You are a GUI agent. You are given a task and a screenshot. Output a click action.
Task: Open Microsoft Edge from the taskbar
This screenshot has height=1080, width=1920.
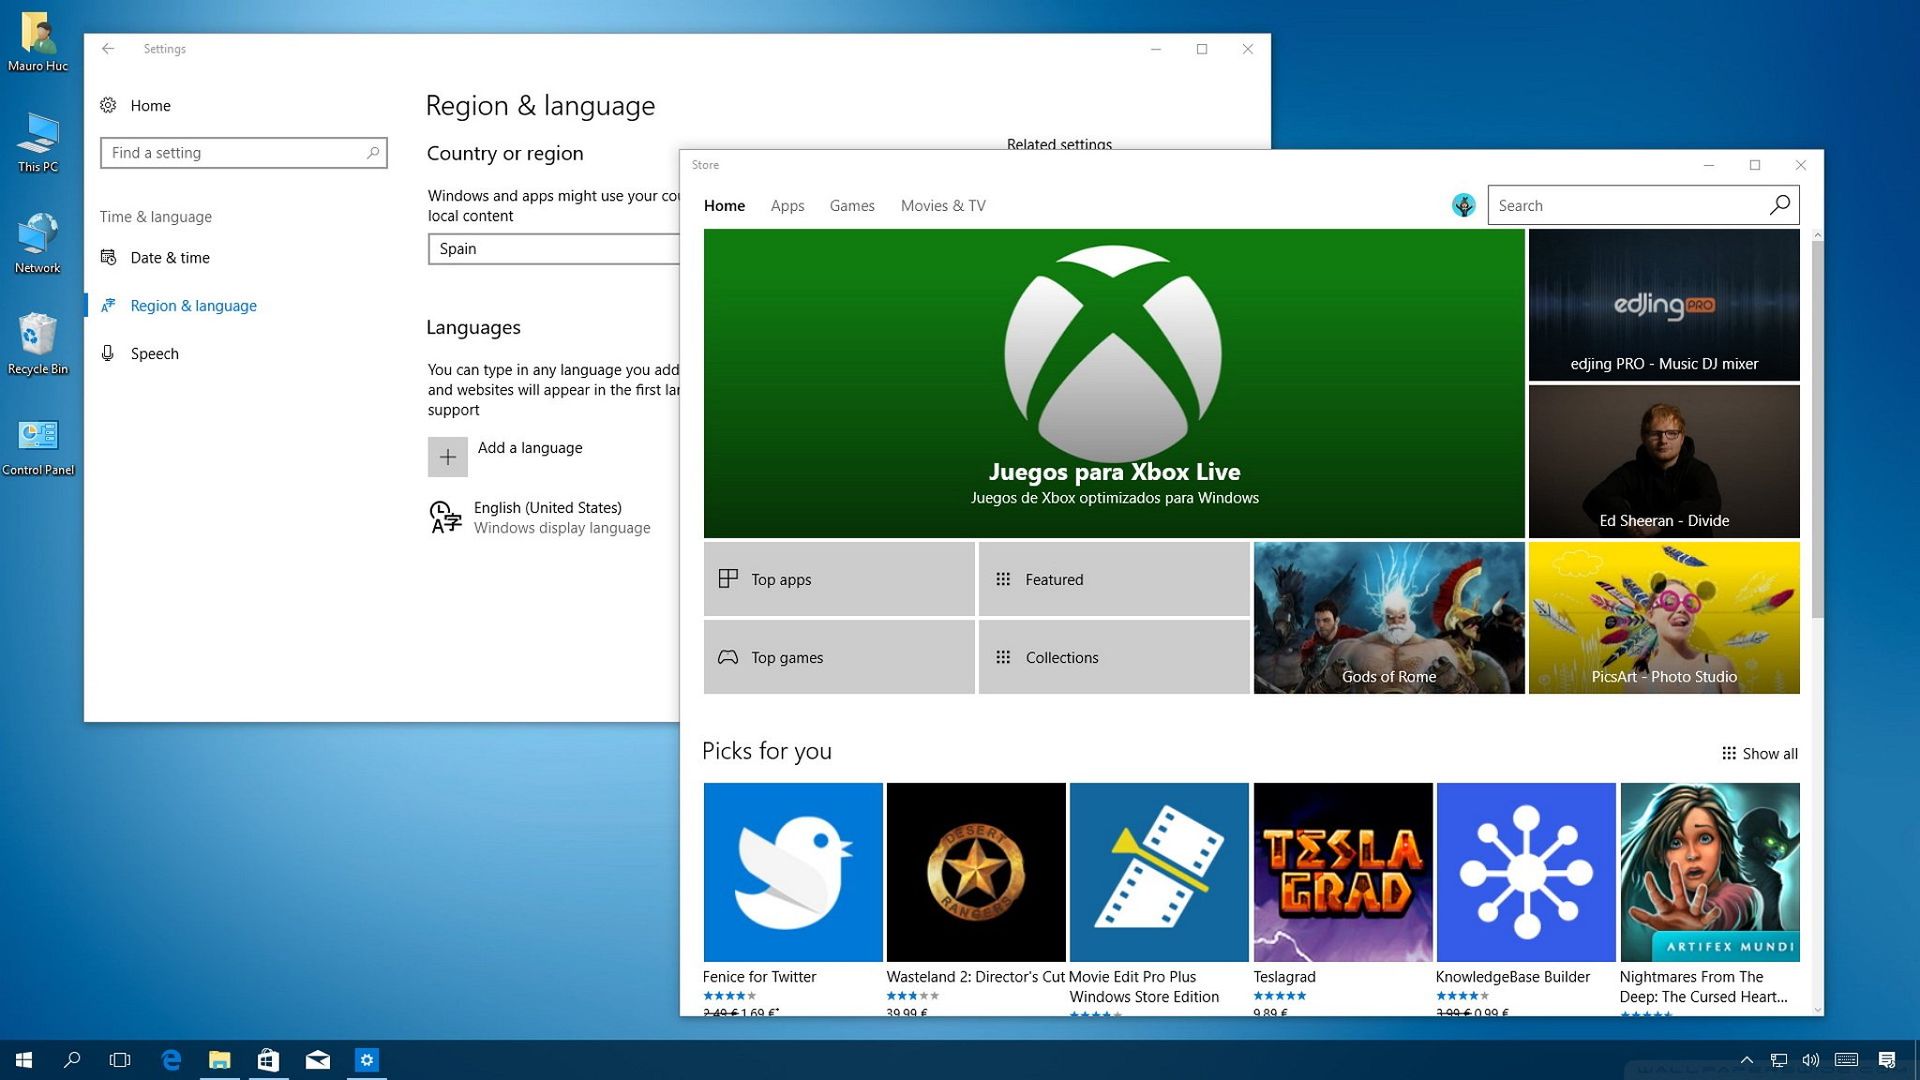(170, 1060)
